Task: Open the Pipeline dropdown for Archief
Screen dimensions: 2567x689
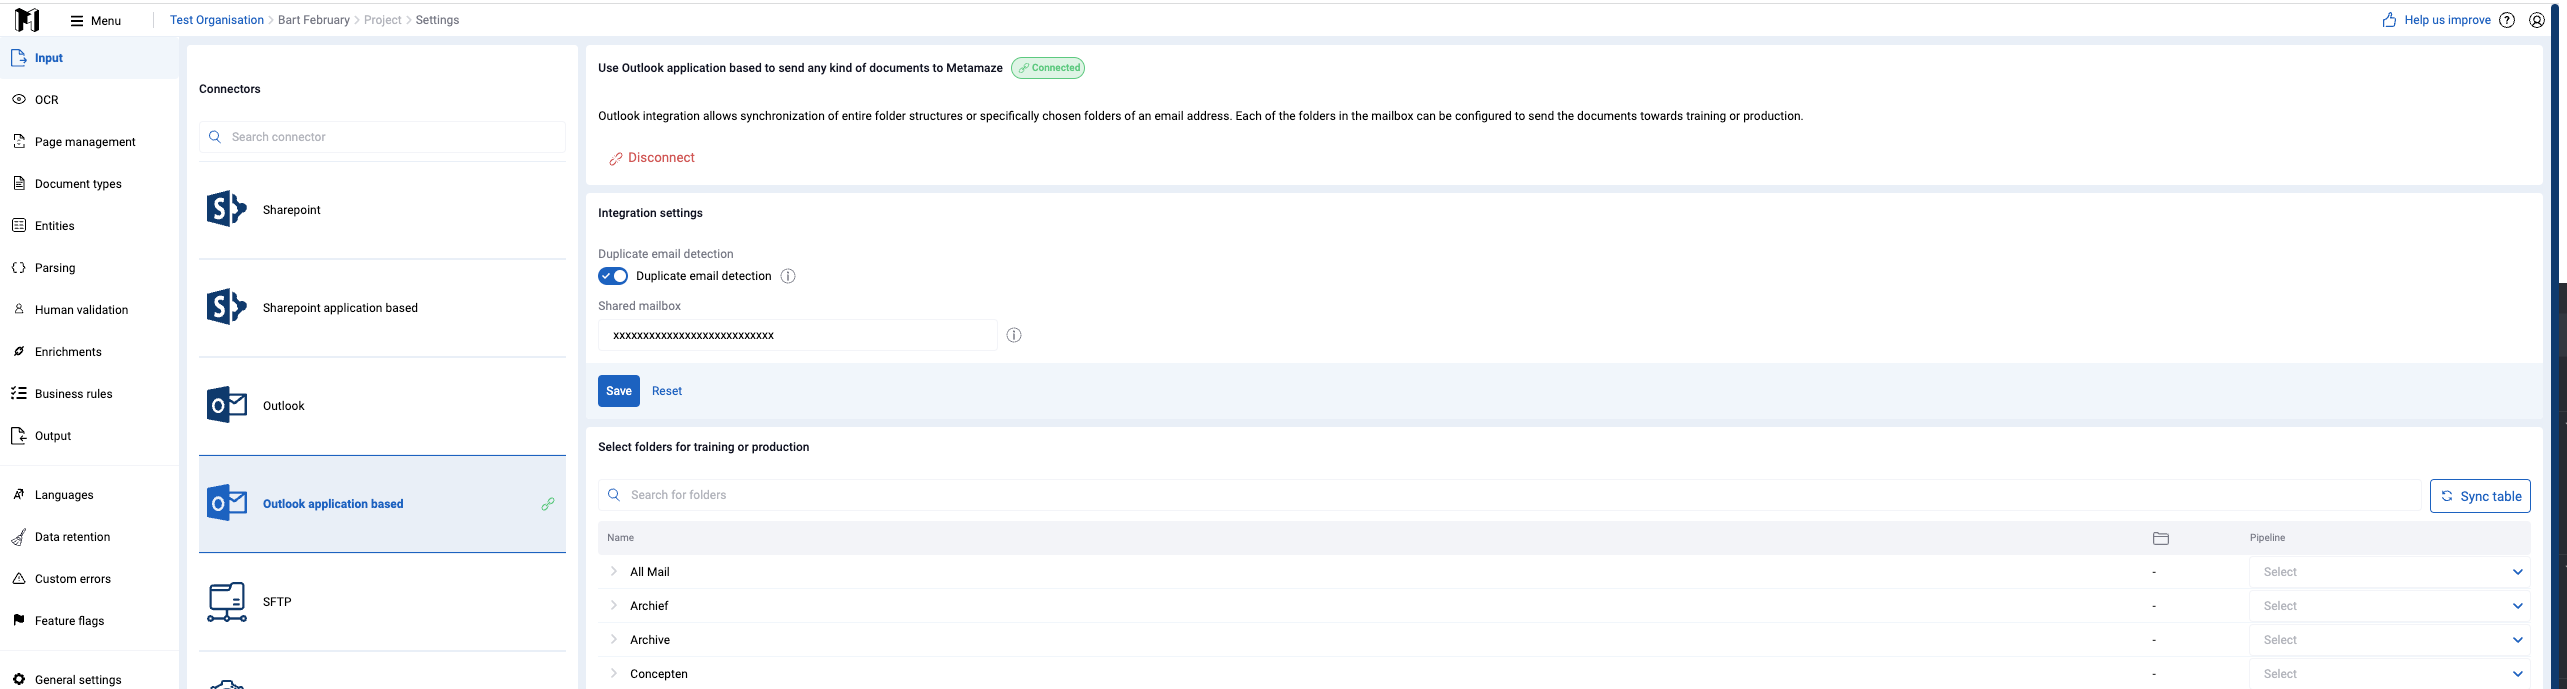Action: (x=2390, y=606)
